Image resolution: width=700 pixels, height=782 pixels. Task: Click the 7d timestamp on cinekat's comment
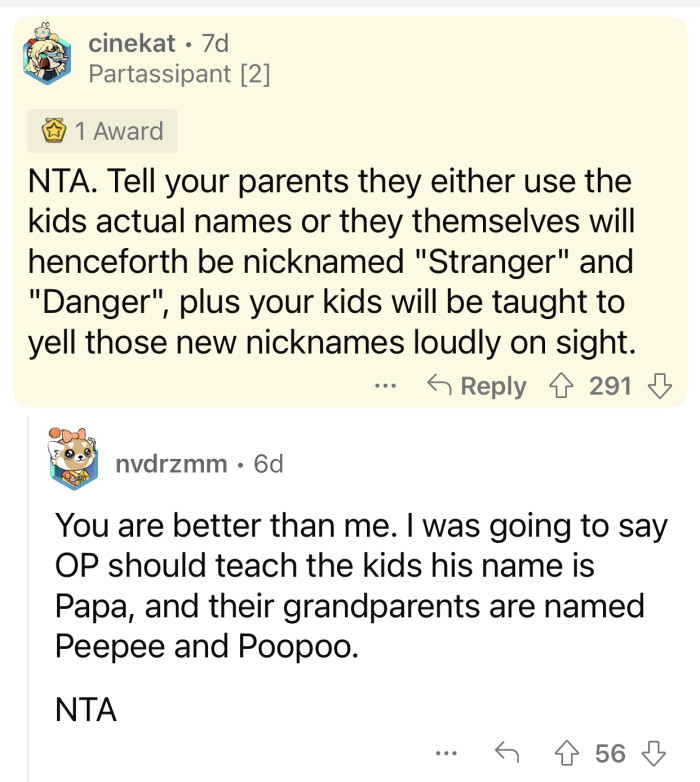215,44
